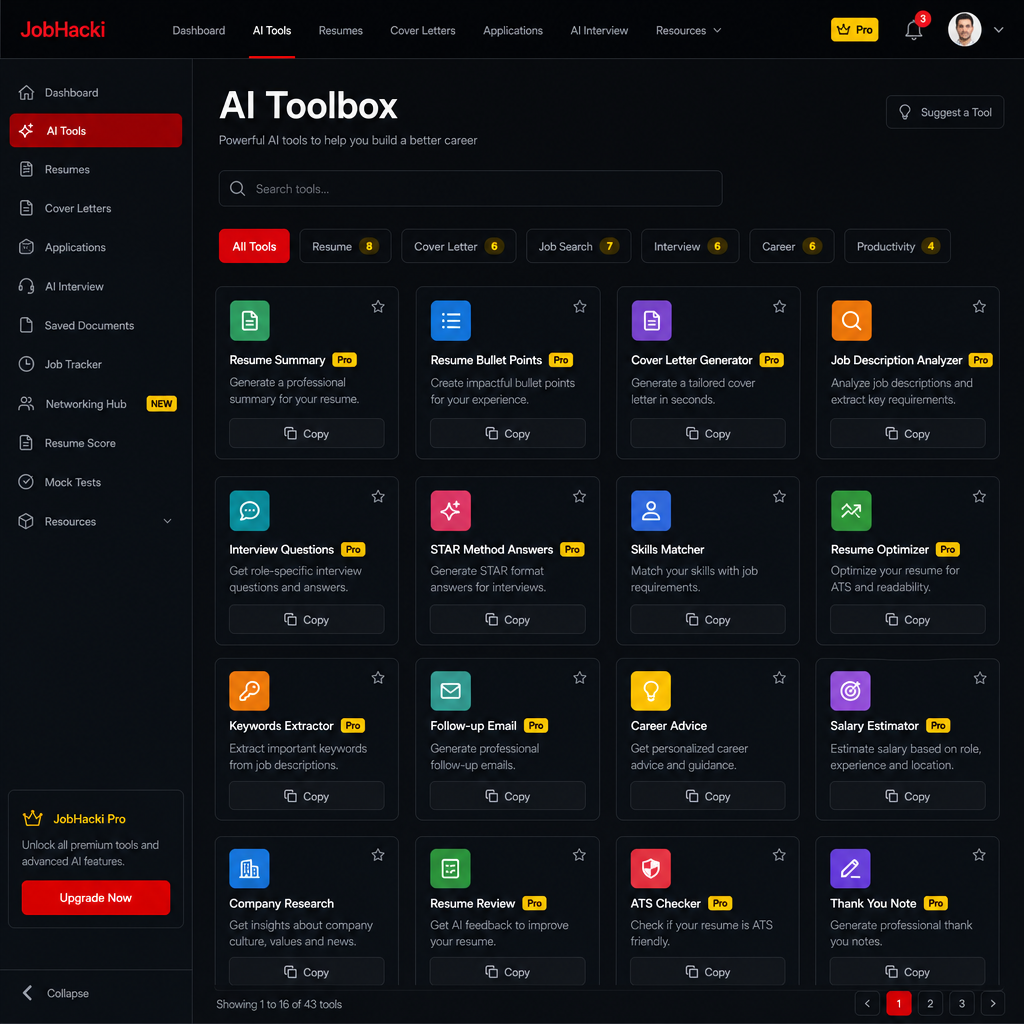
Task: Click the Interview Questions chat icon
Action: click(249, 510)
